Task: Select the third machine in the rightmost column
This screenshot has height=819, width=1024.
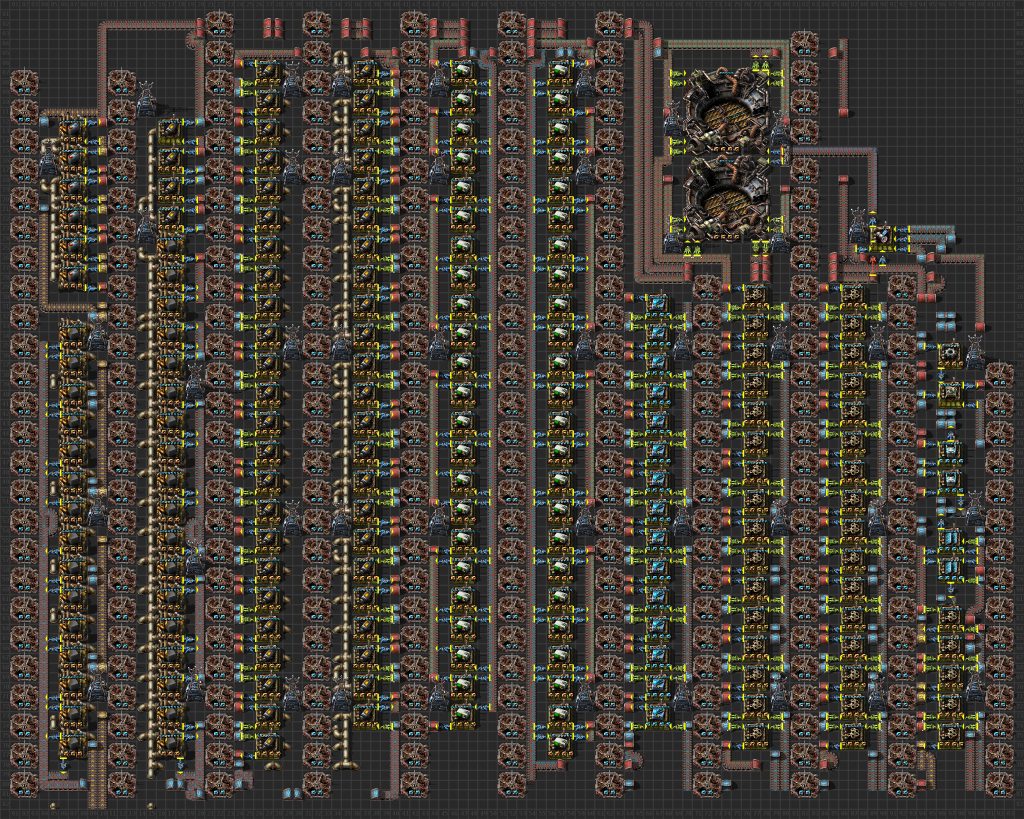Action: [950, 451]
